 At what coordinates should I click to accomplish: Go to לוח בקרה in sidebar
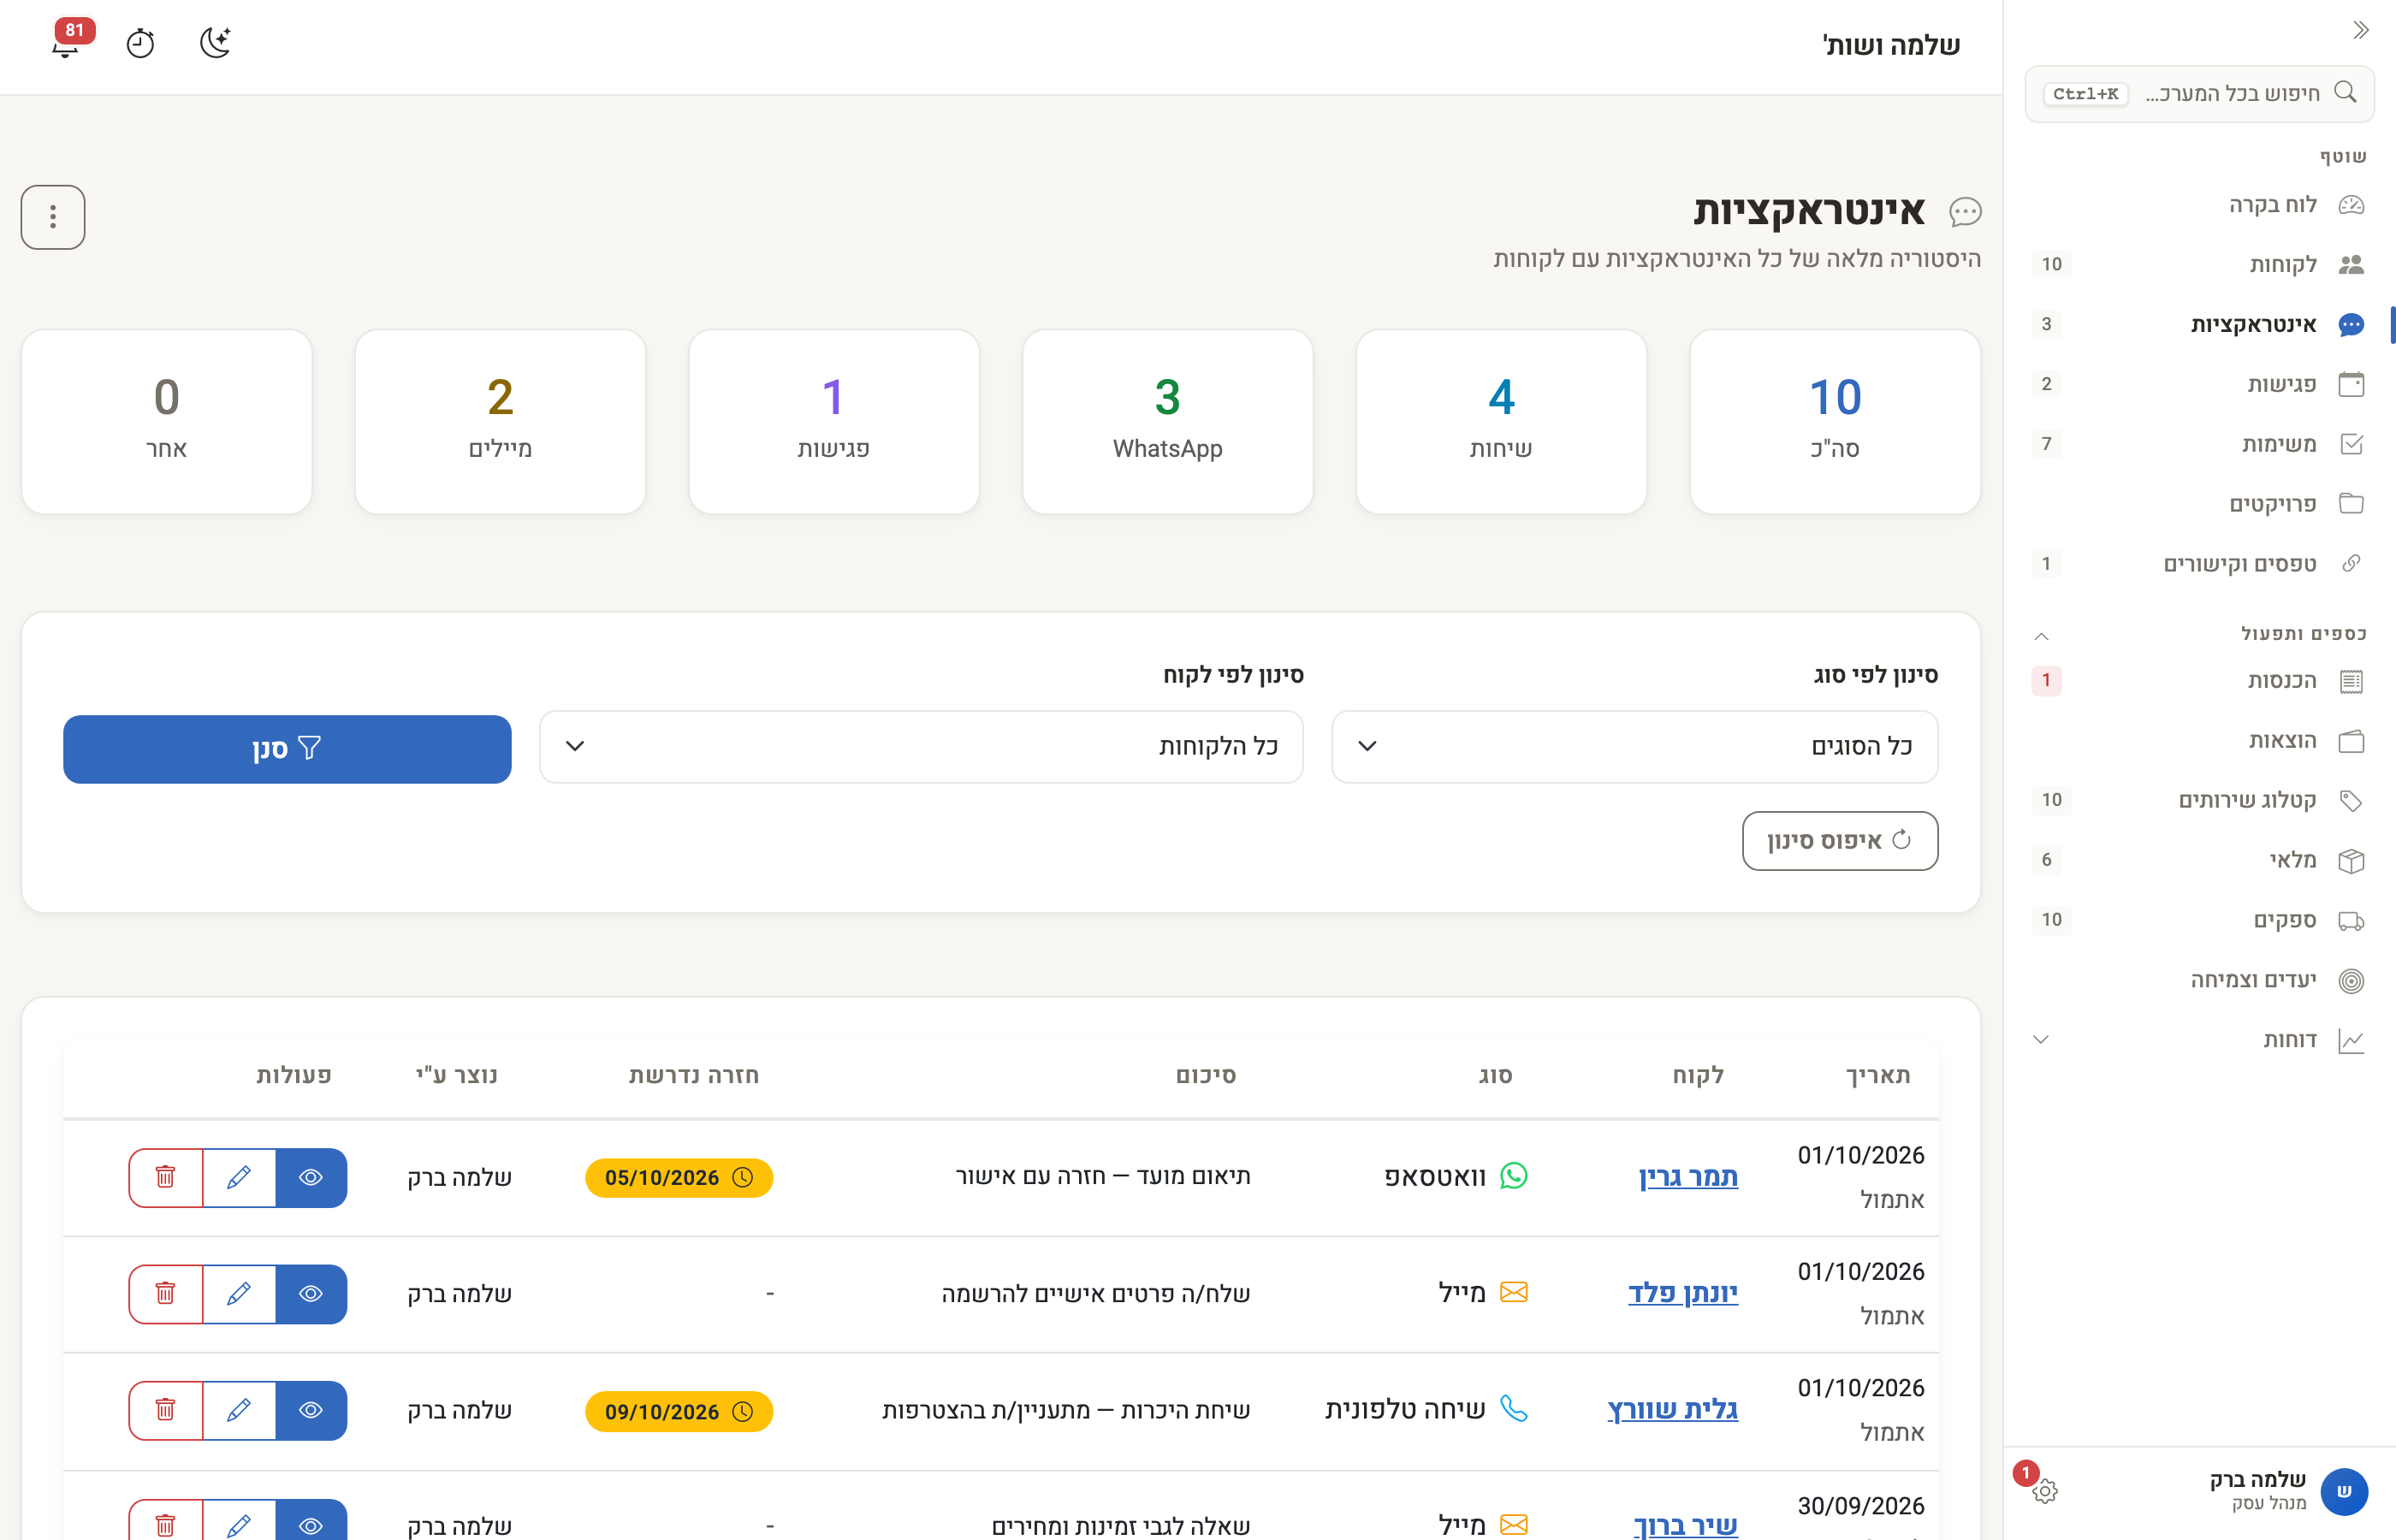2198,205
